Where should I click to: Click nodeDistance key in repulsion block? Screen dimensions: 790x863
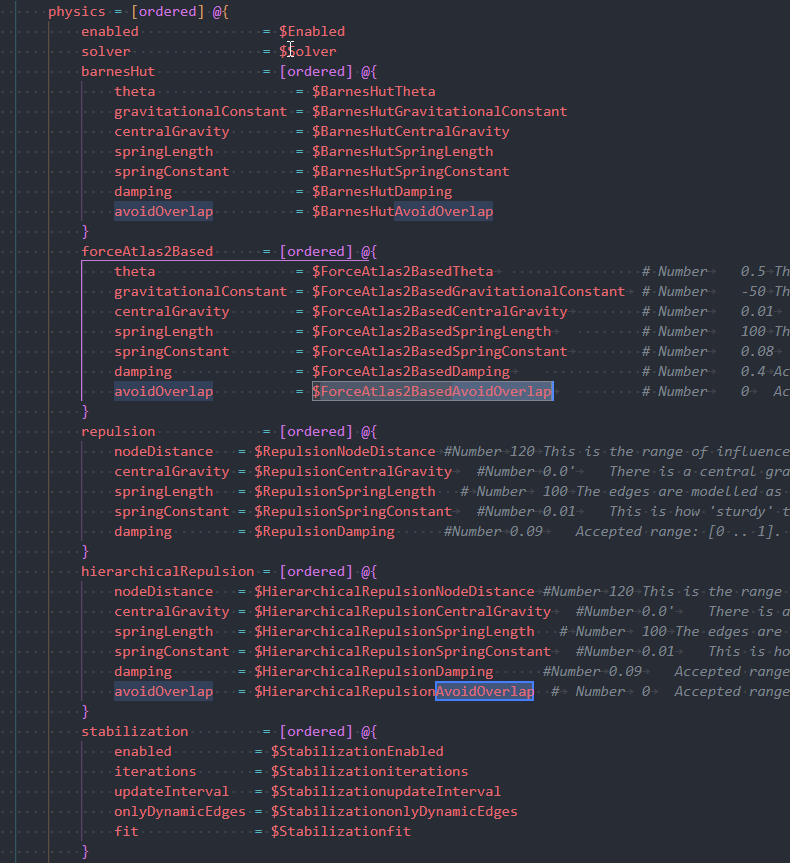(164, 451)
